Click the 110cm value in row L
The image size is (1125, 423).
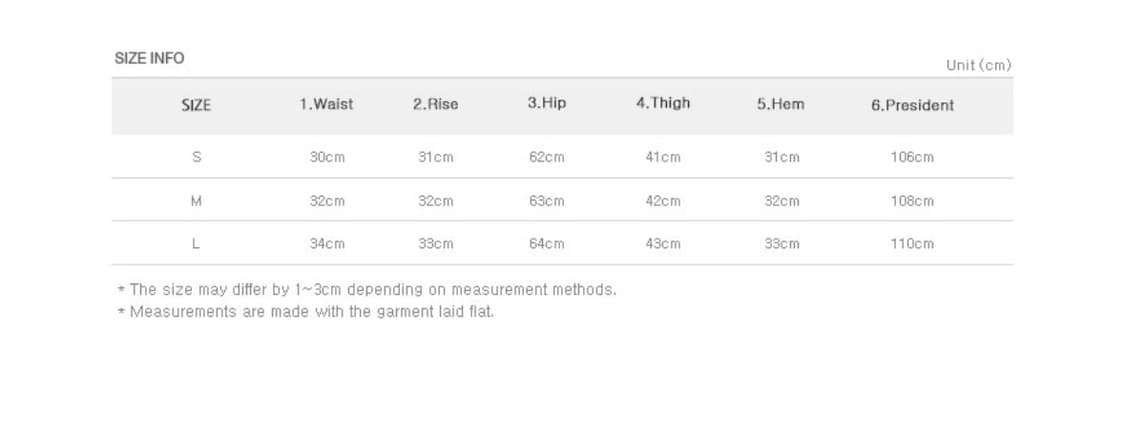[913, 244]
